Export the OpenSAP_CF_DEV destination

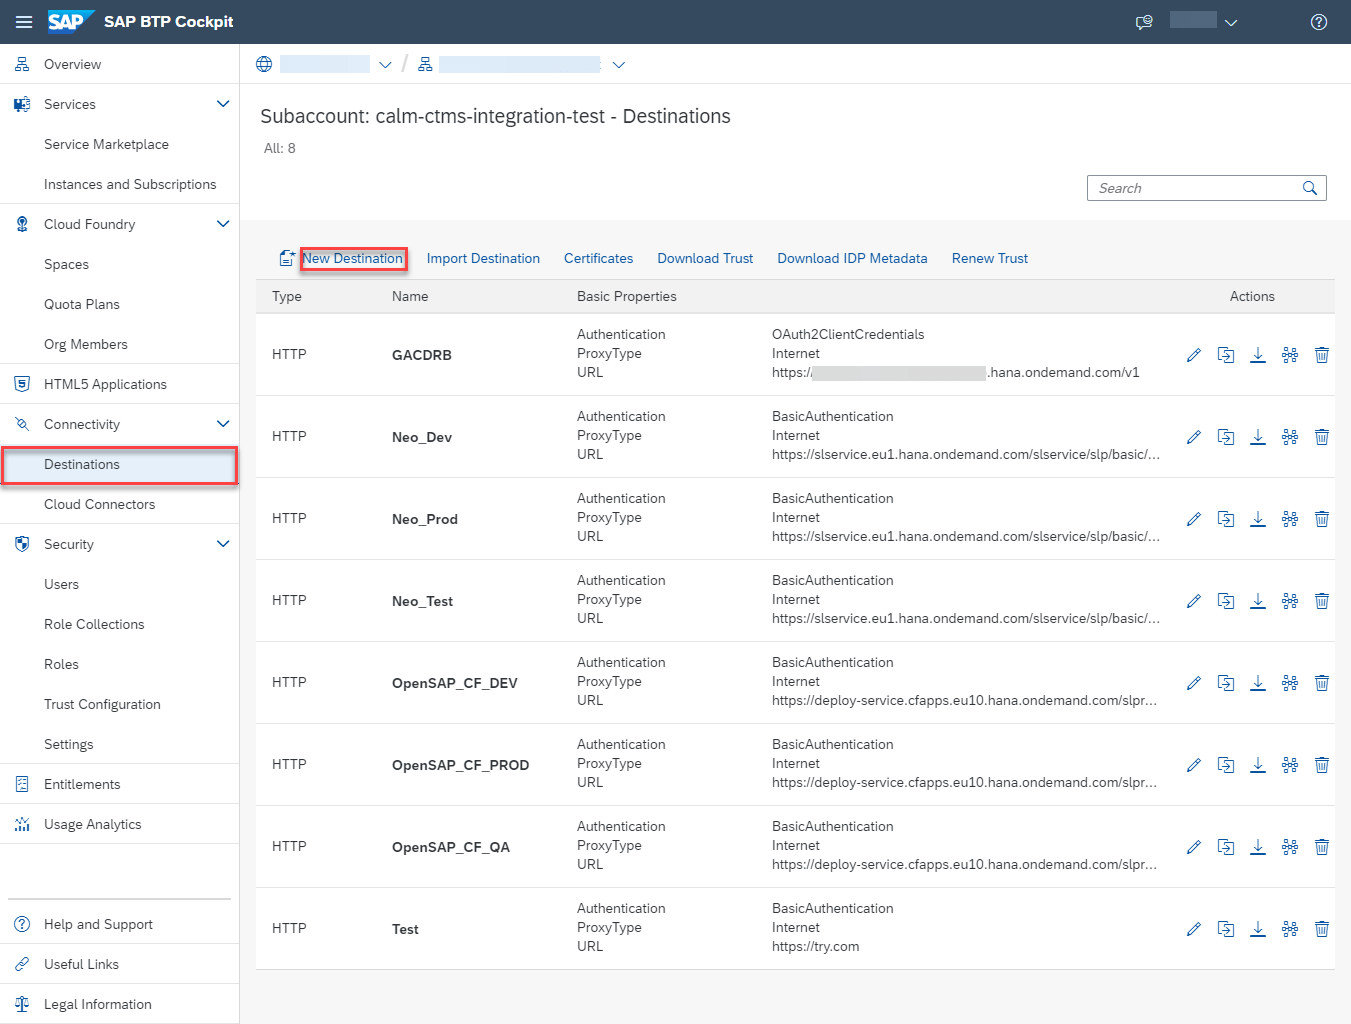point(1258,683)
